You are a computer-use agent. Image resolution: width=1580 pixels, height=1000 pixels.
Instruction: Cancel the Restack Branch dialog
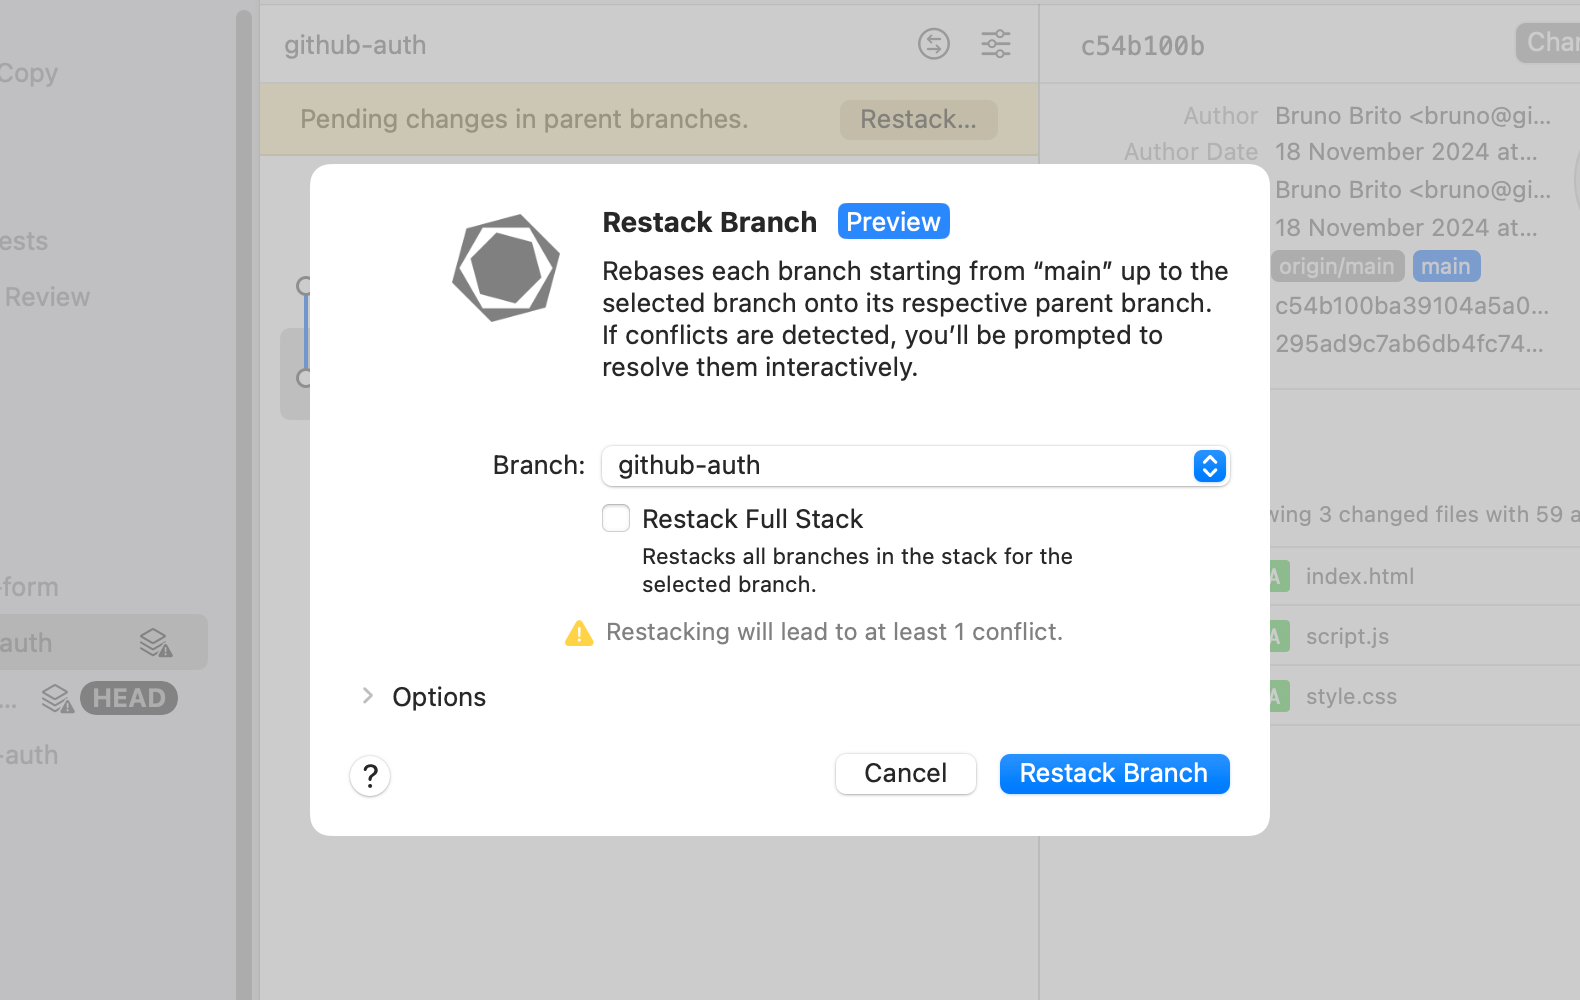(x=905, y=774)
